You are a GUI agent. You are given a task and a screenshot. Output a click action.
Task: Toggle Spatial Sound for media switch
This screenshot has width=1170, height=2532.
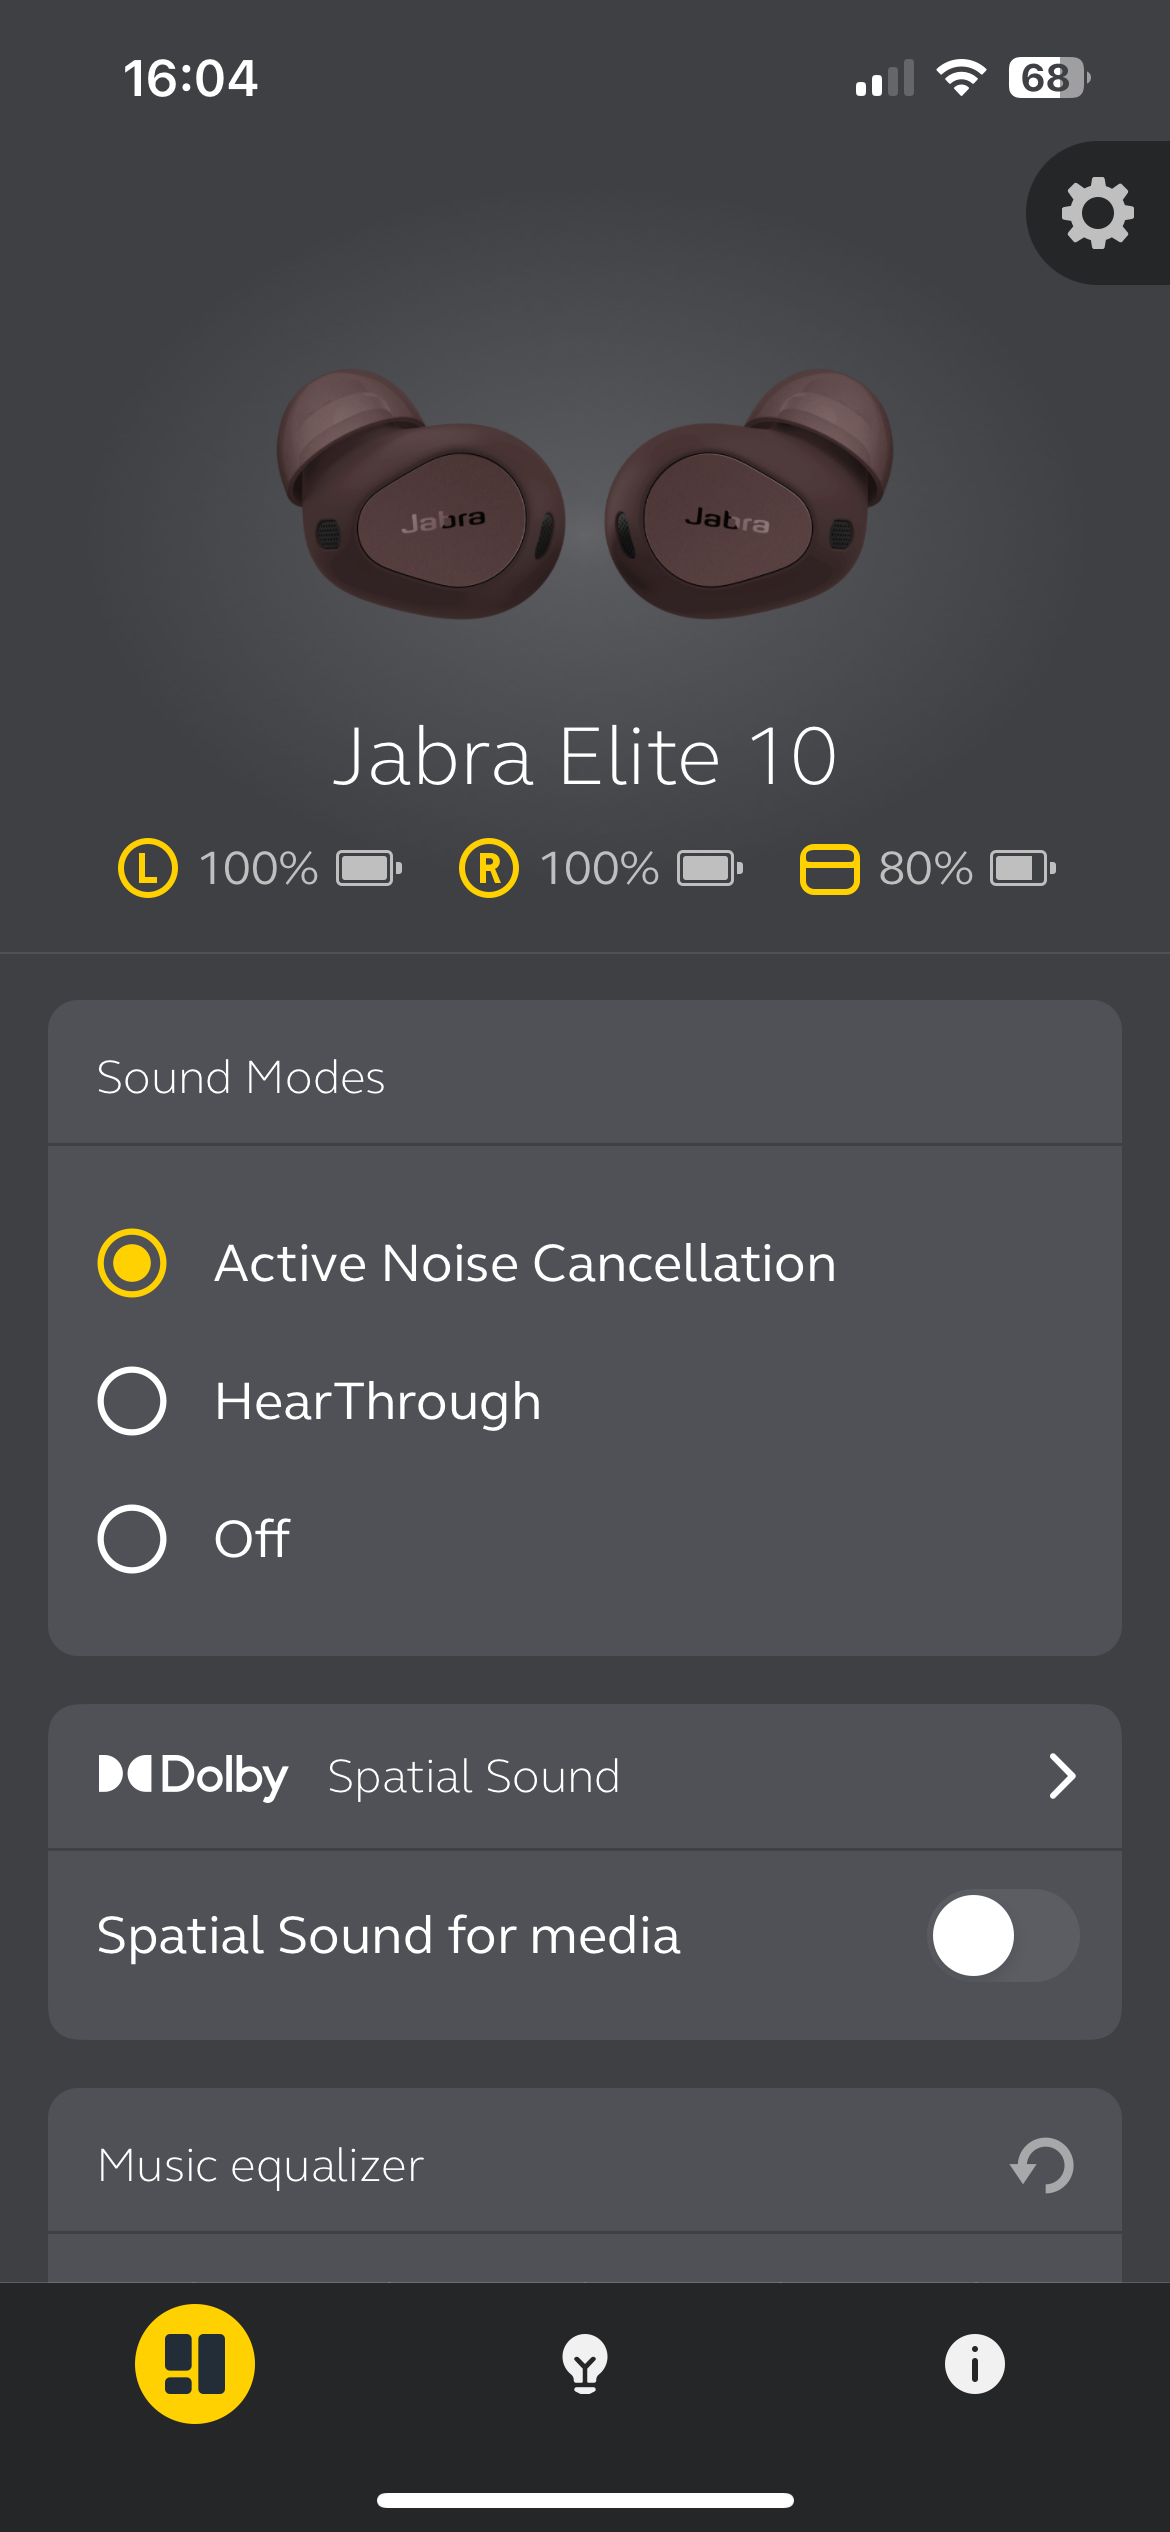[1004, 1935]
